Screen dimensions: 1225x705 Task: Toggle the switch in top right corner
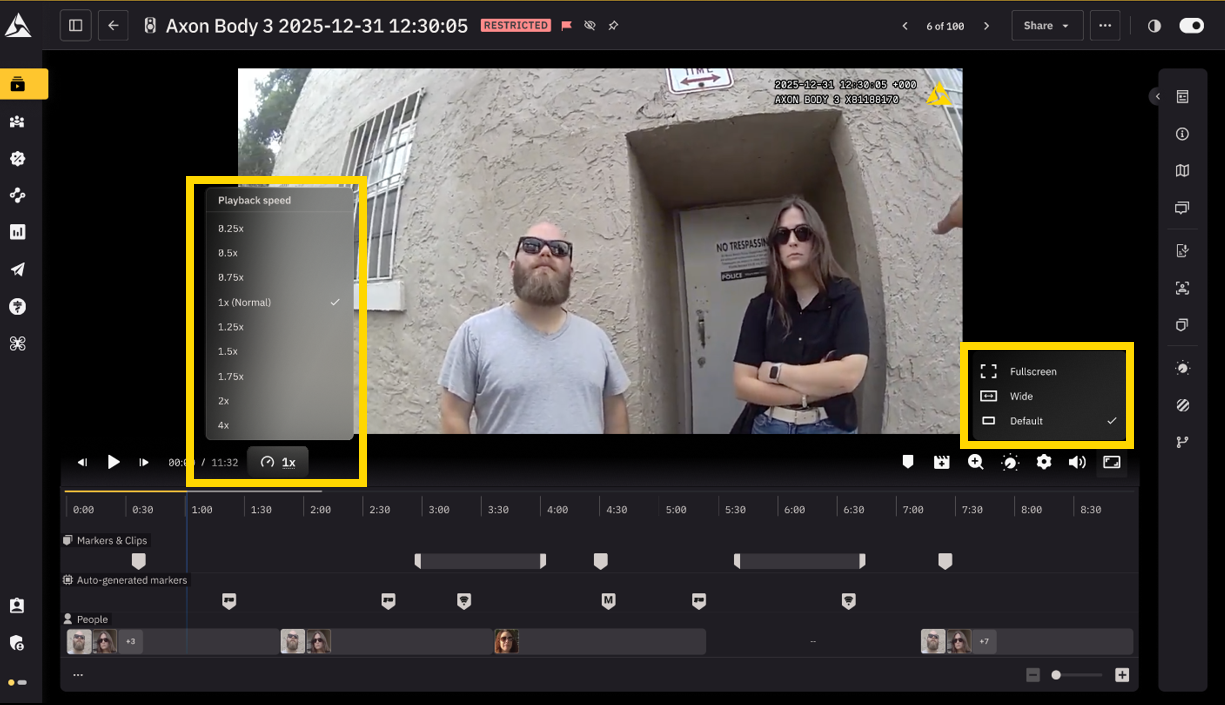coord(1191,26)
